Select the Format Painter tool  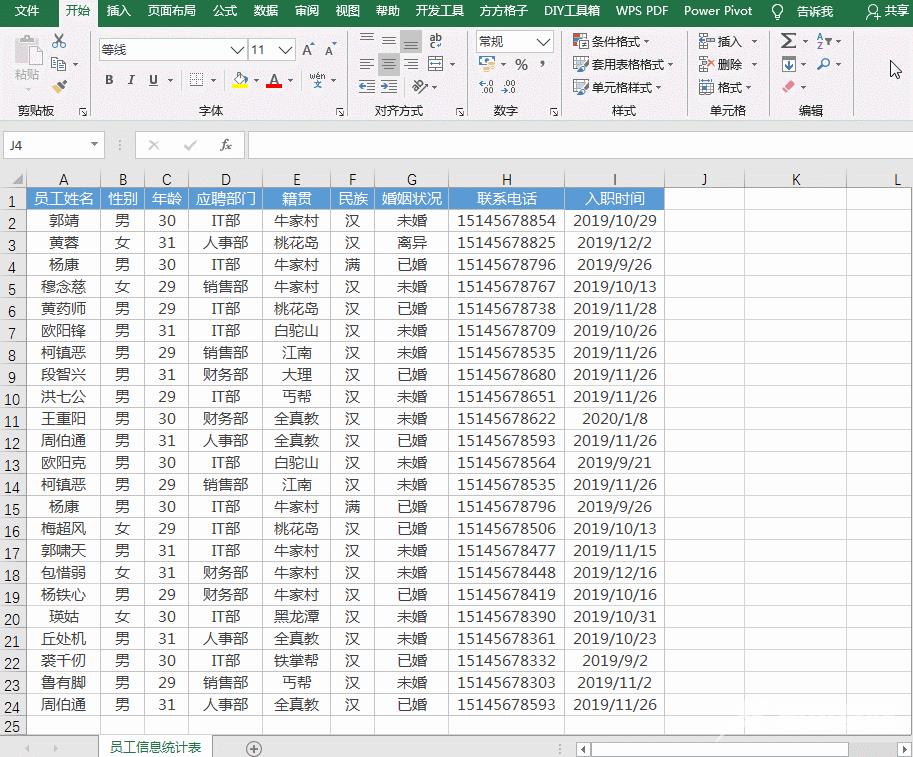coord(57,86)
